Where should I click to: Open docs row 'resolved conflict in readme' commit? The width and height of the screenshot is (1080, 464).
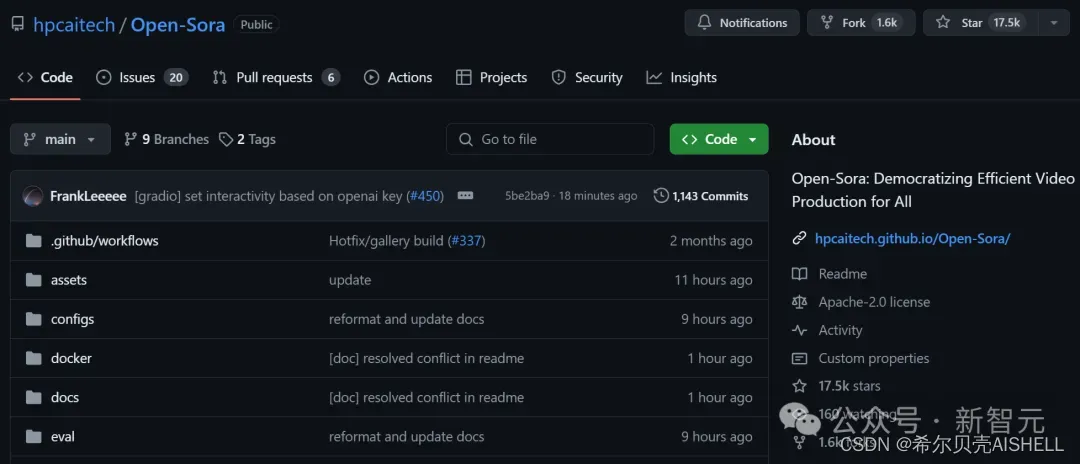[x=426, y=398]
